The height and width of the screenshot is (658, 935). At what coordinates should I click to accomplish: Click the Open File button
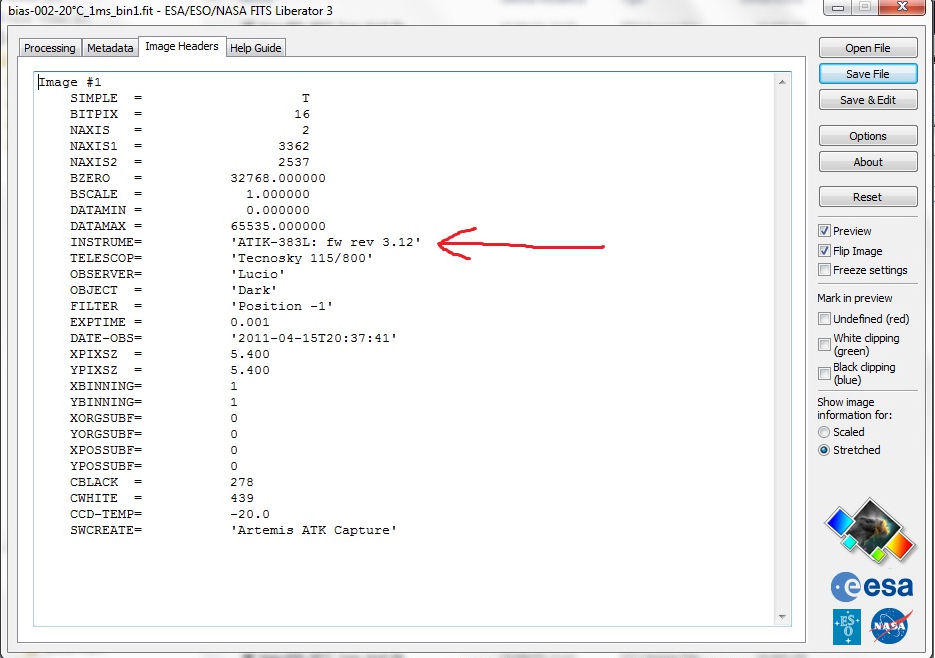click(868, 48)
